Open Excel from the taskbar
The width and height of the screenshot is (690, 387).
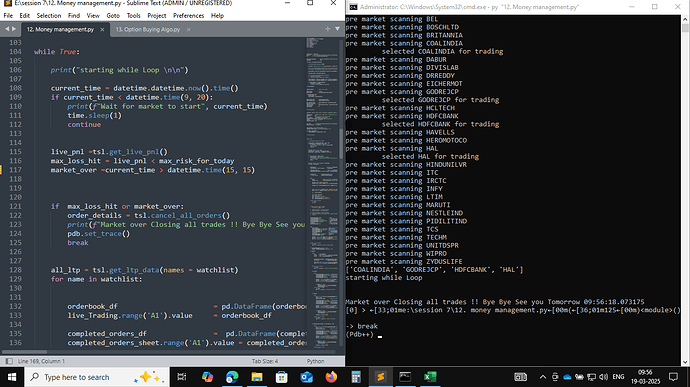[x=430, y=377]
